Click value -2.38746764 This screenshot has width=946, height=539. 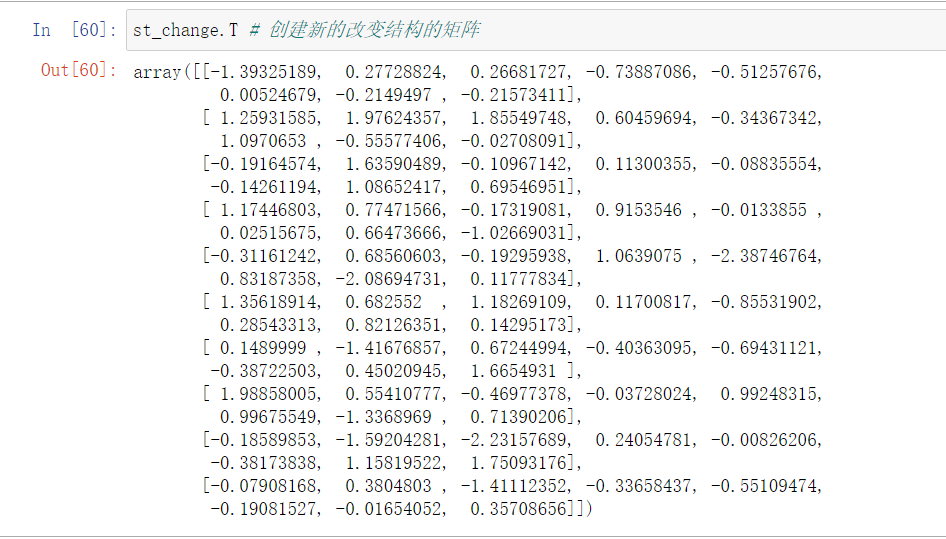coord(764,256)
